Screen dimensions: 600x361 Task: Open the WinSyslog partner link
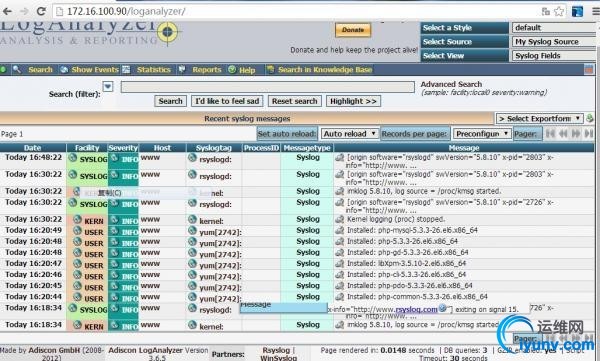279,358
